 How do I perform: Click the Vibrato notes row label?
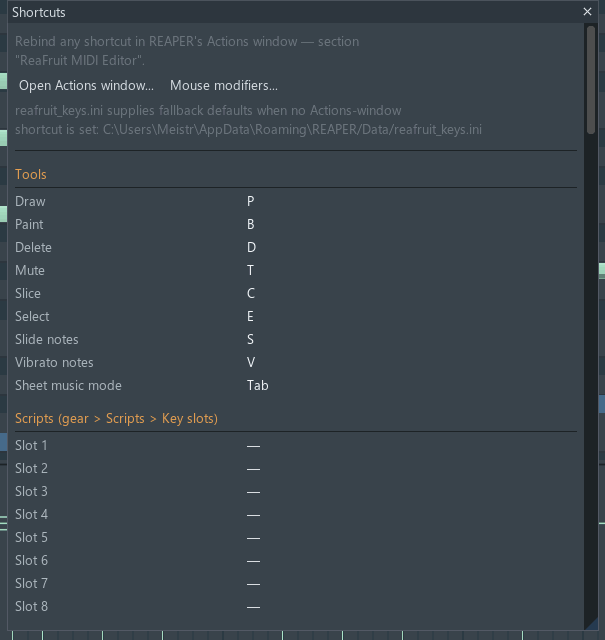point(54,362)
